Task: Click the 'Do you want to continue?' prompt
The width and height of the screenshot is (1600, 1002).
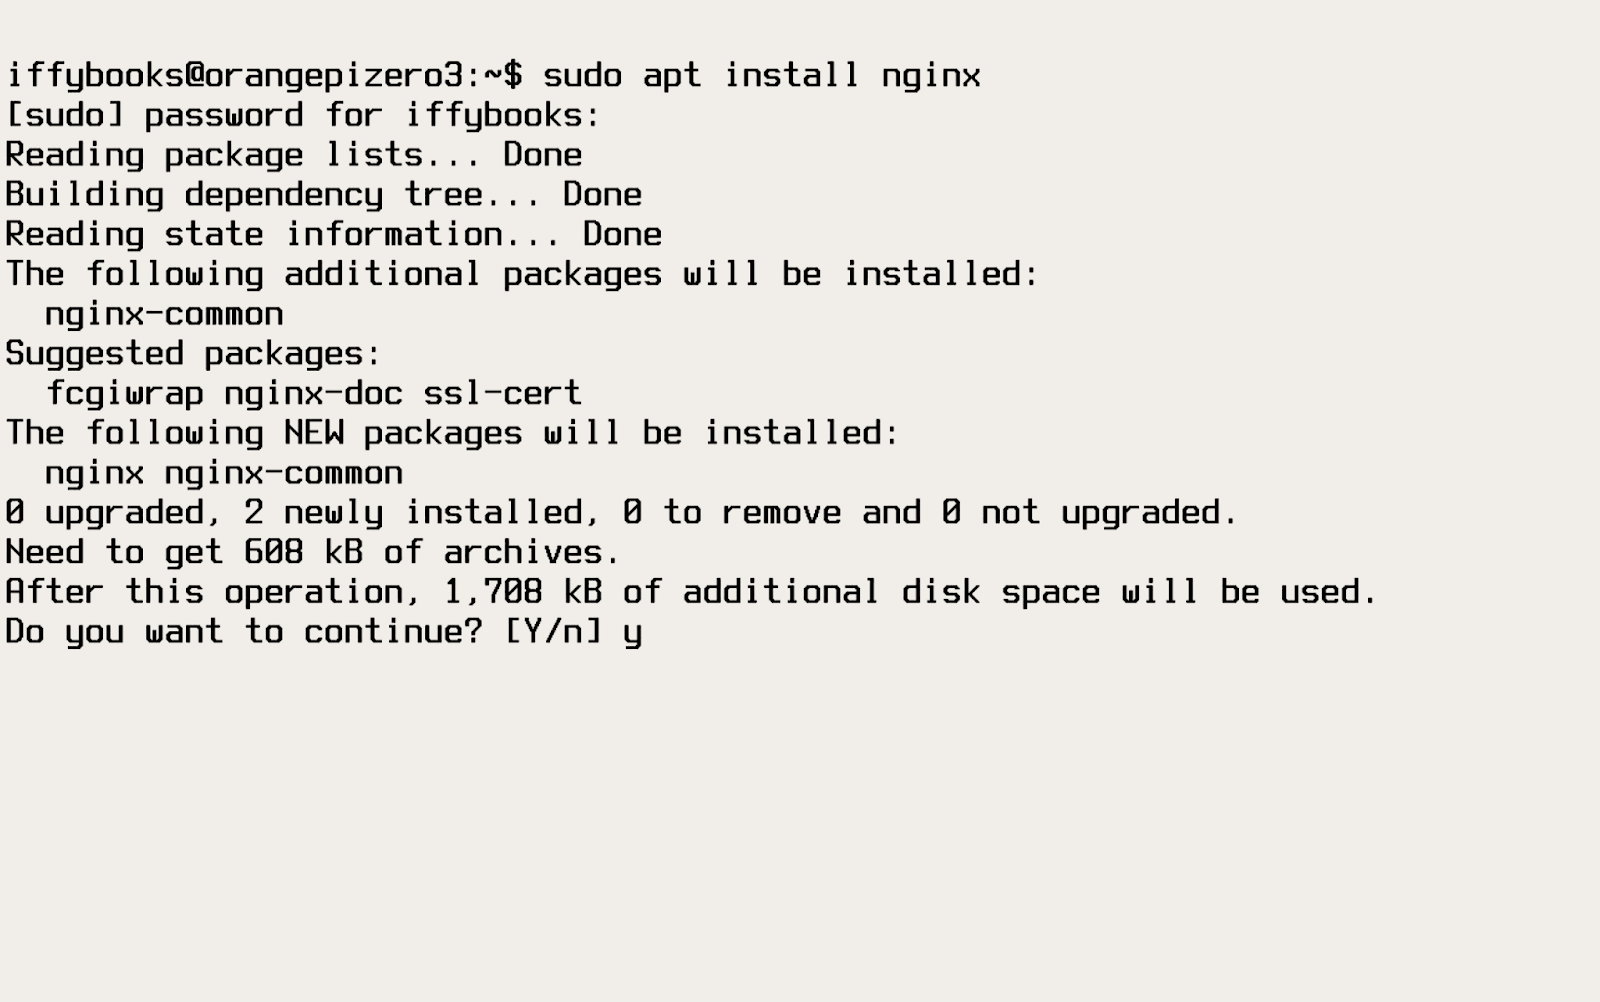Action: [x=244, y=632]
